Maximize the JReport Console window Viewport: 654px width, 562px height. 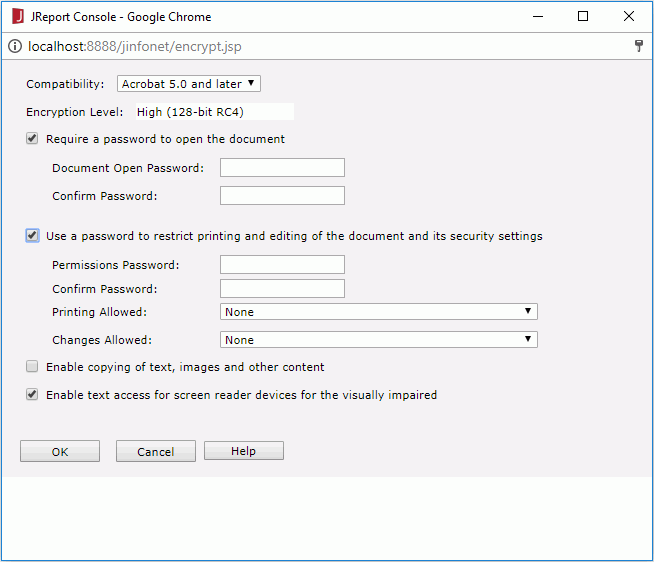(x=583, y=16)
